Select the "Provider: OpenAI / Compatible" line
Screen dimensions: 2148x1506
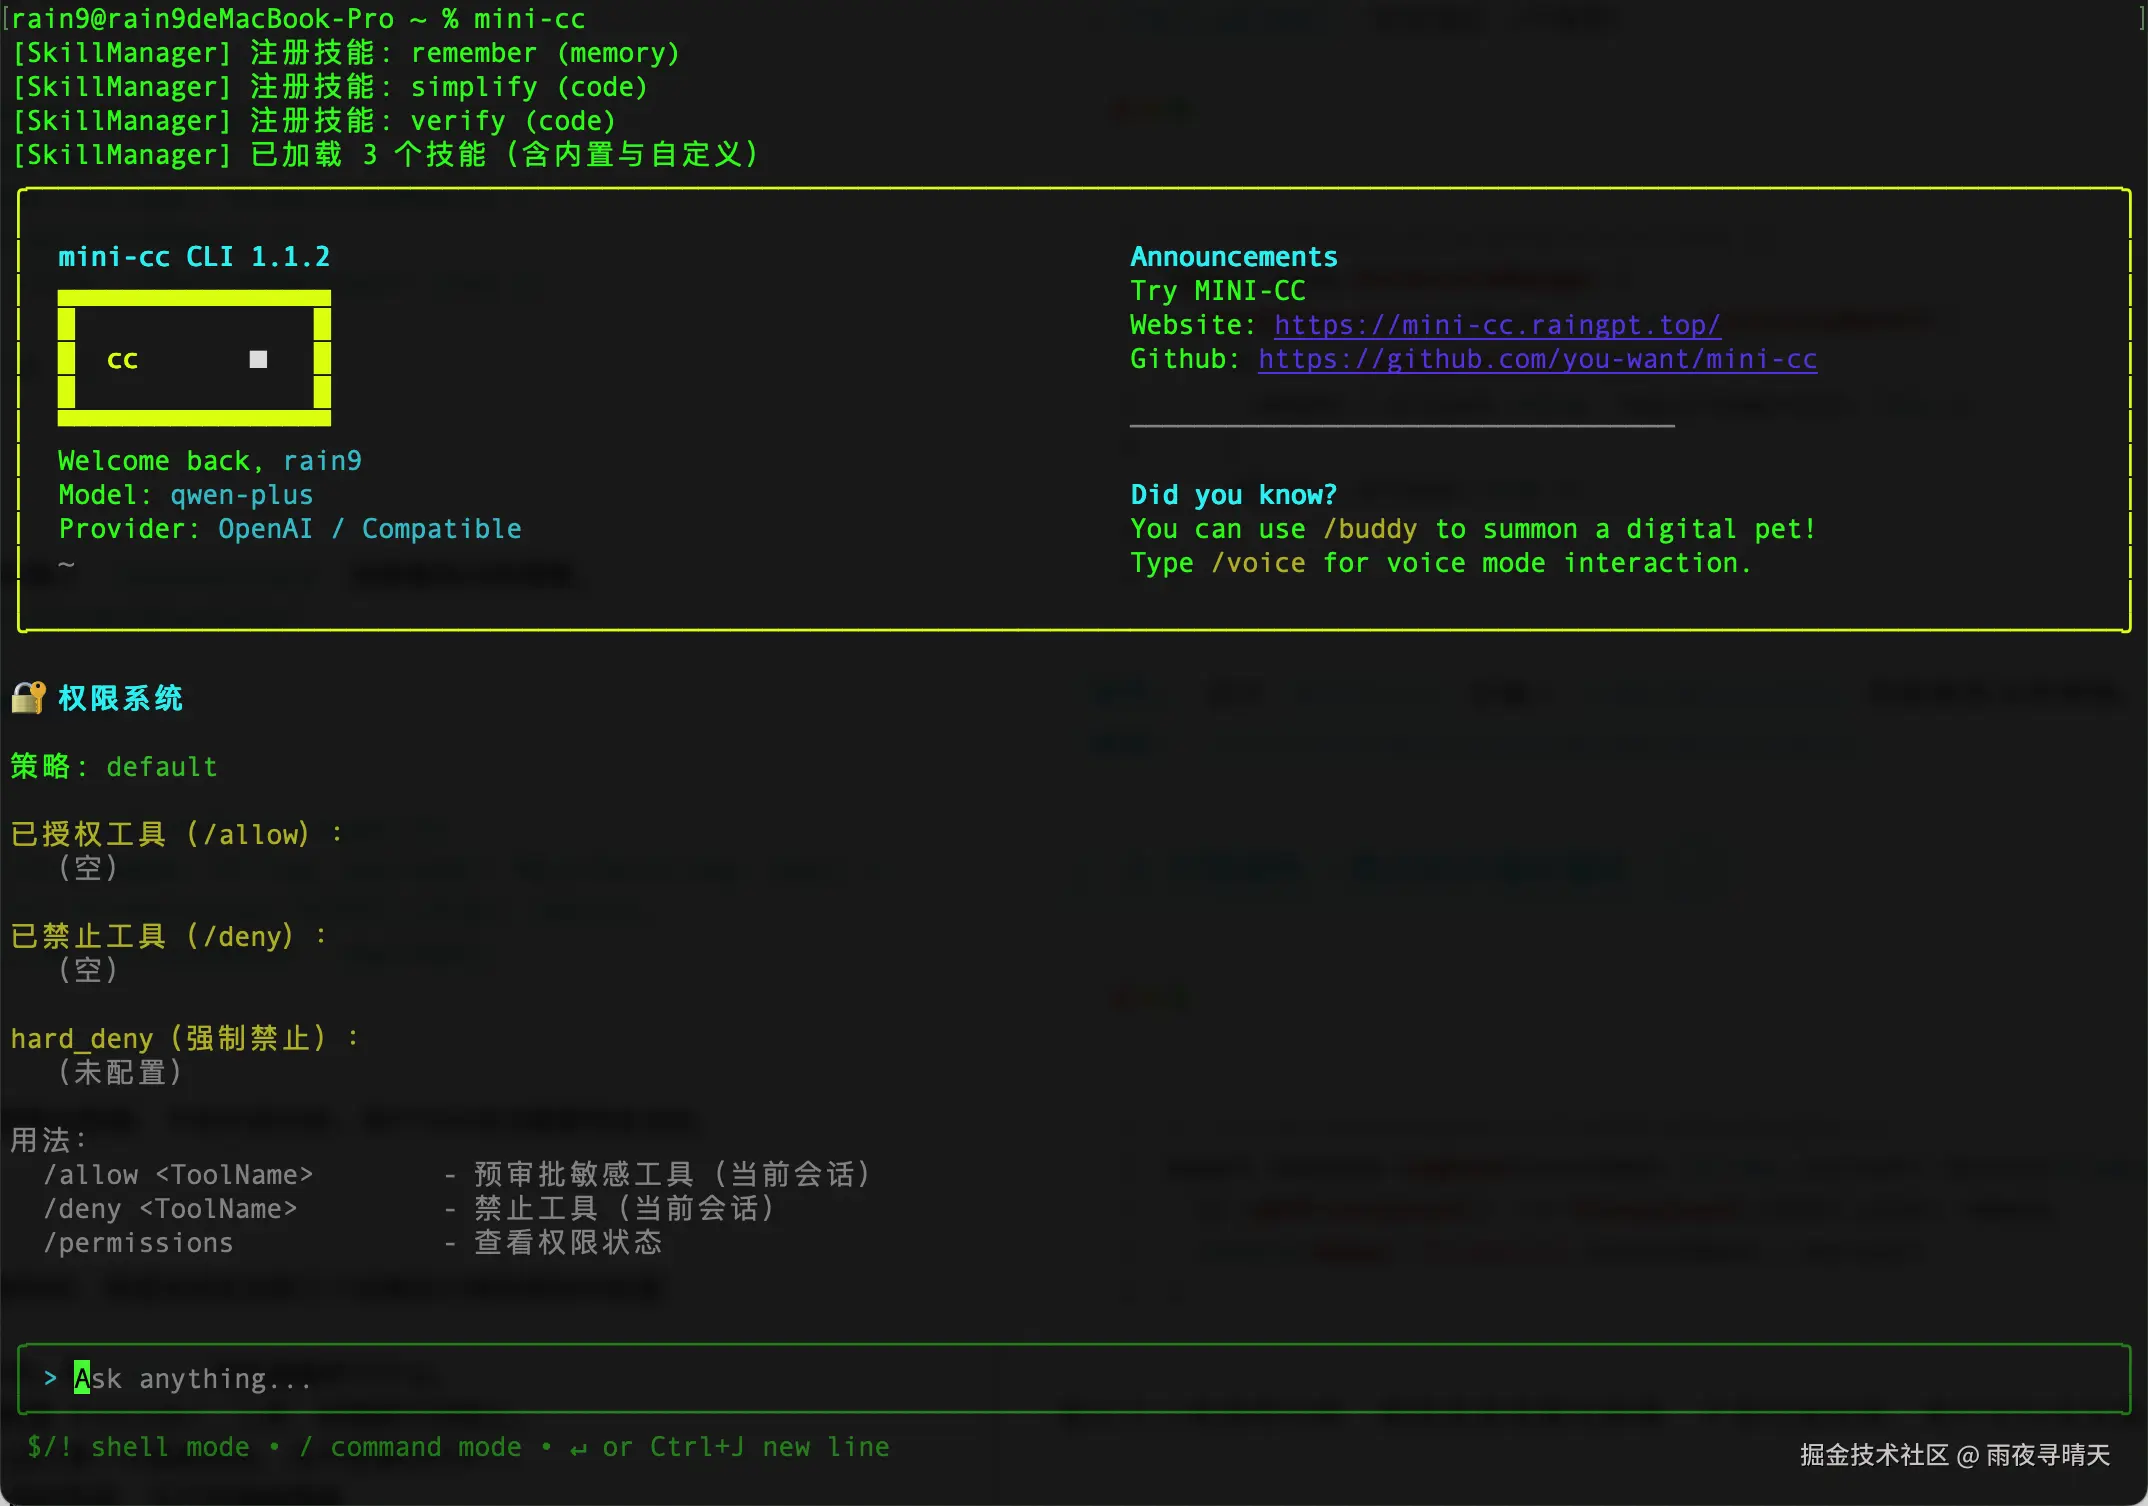[290, 528]
